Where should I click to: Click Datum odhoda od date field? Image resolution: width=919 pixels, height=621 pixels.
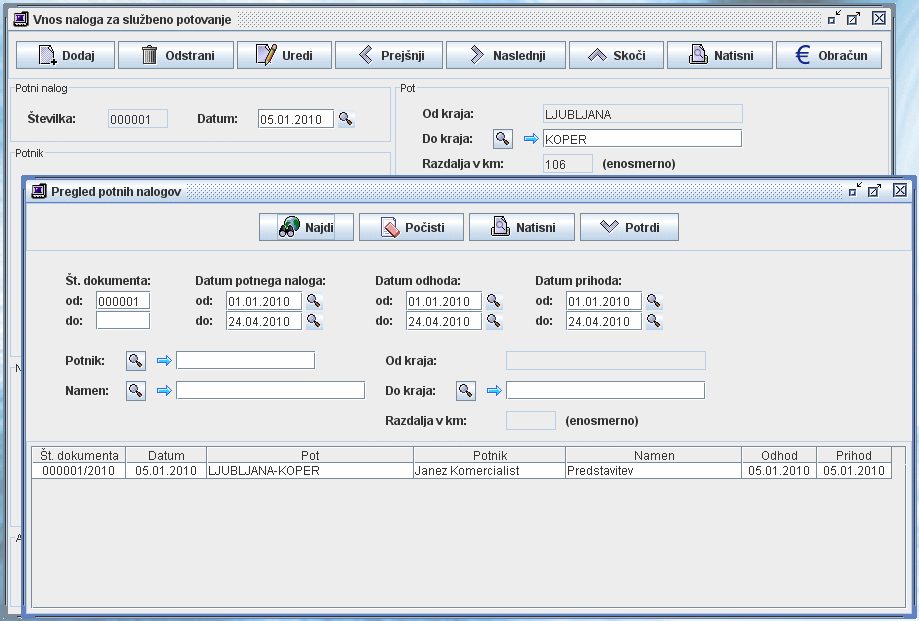tap(444, 301)
